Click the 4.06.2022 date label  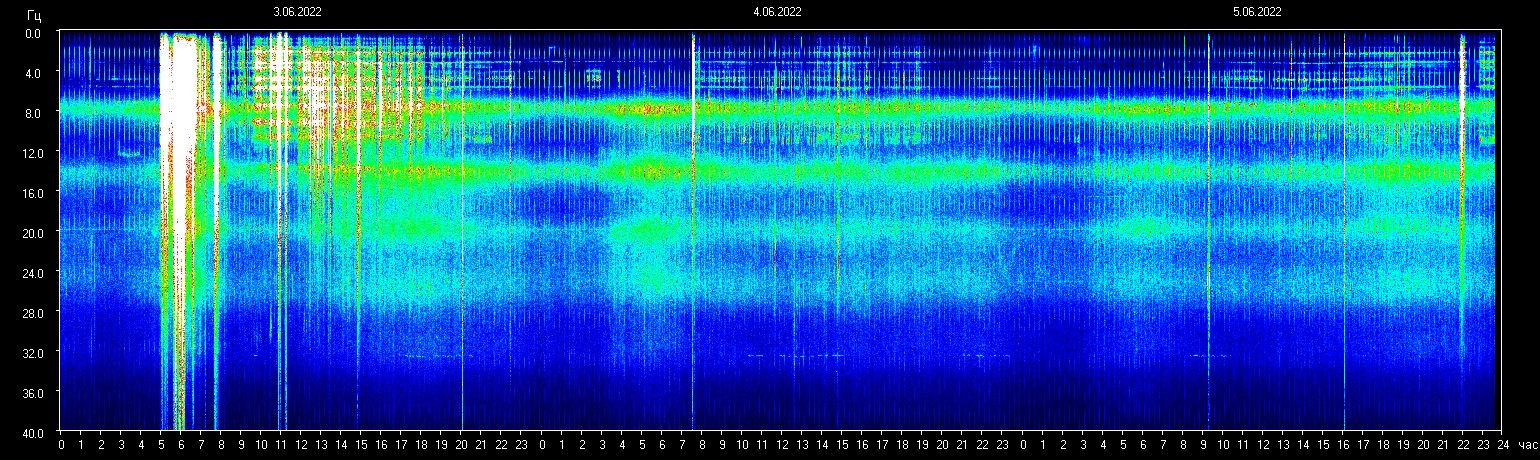[777, 12]
